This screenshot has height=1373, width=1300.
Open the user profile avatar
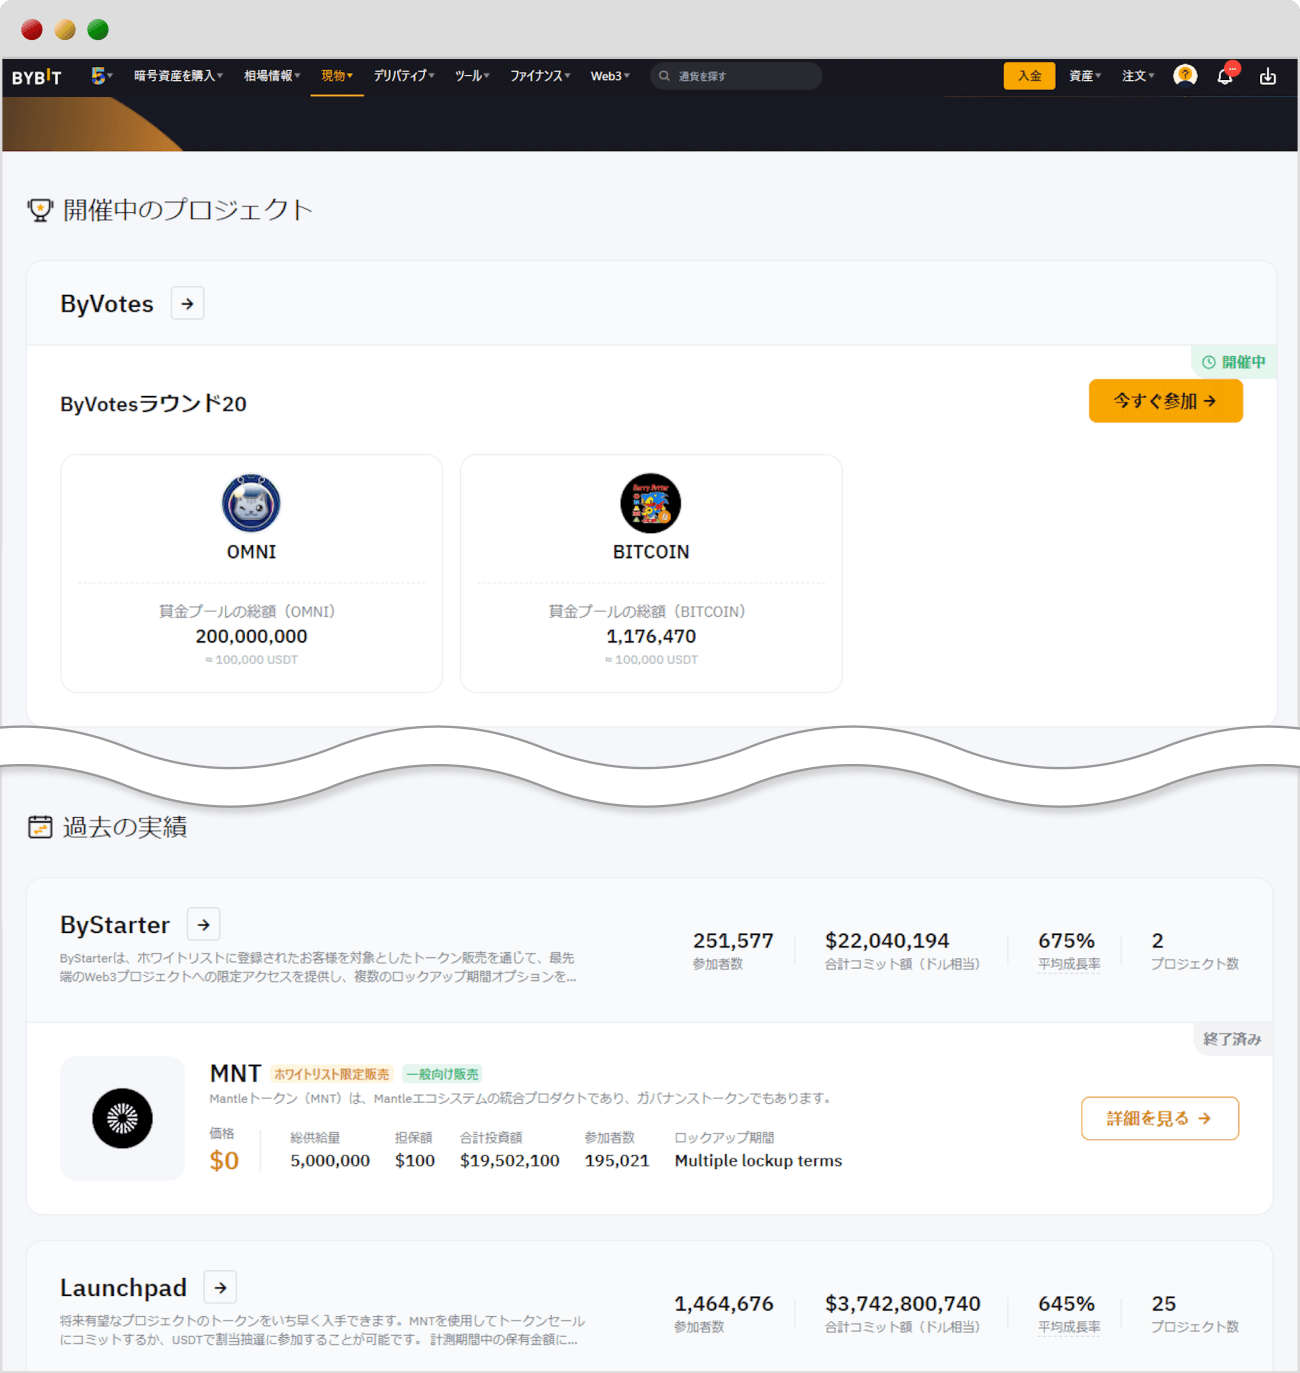(1185, 76)
